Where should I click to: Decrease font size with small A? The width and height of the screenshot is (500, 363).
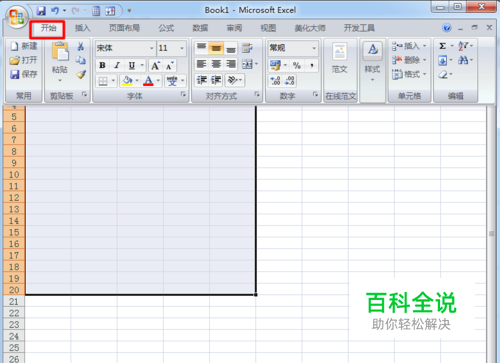click(169, 66)
